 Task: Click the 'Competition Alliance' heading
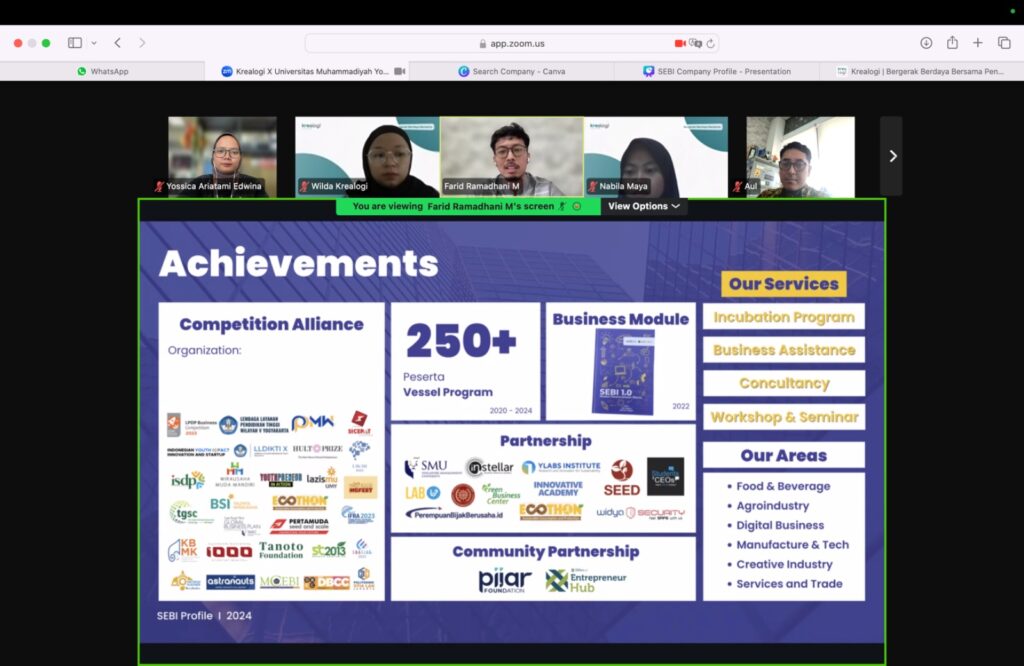click(x=272, y=325)
